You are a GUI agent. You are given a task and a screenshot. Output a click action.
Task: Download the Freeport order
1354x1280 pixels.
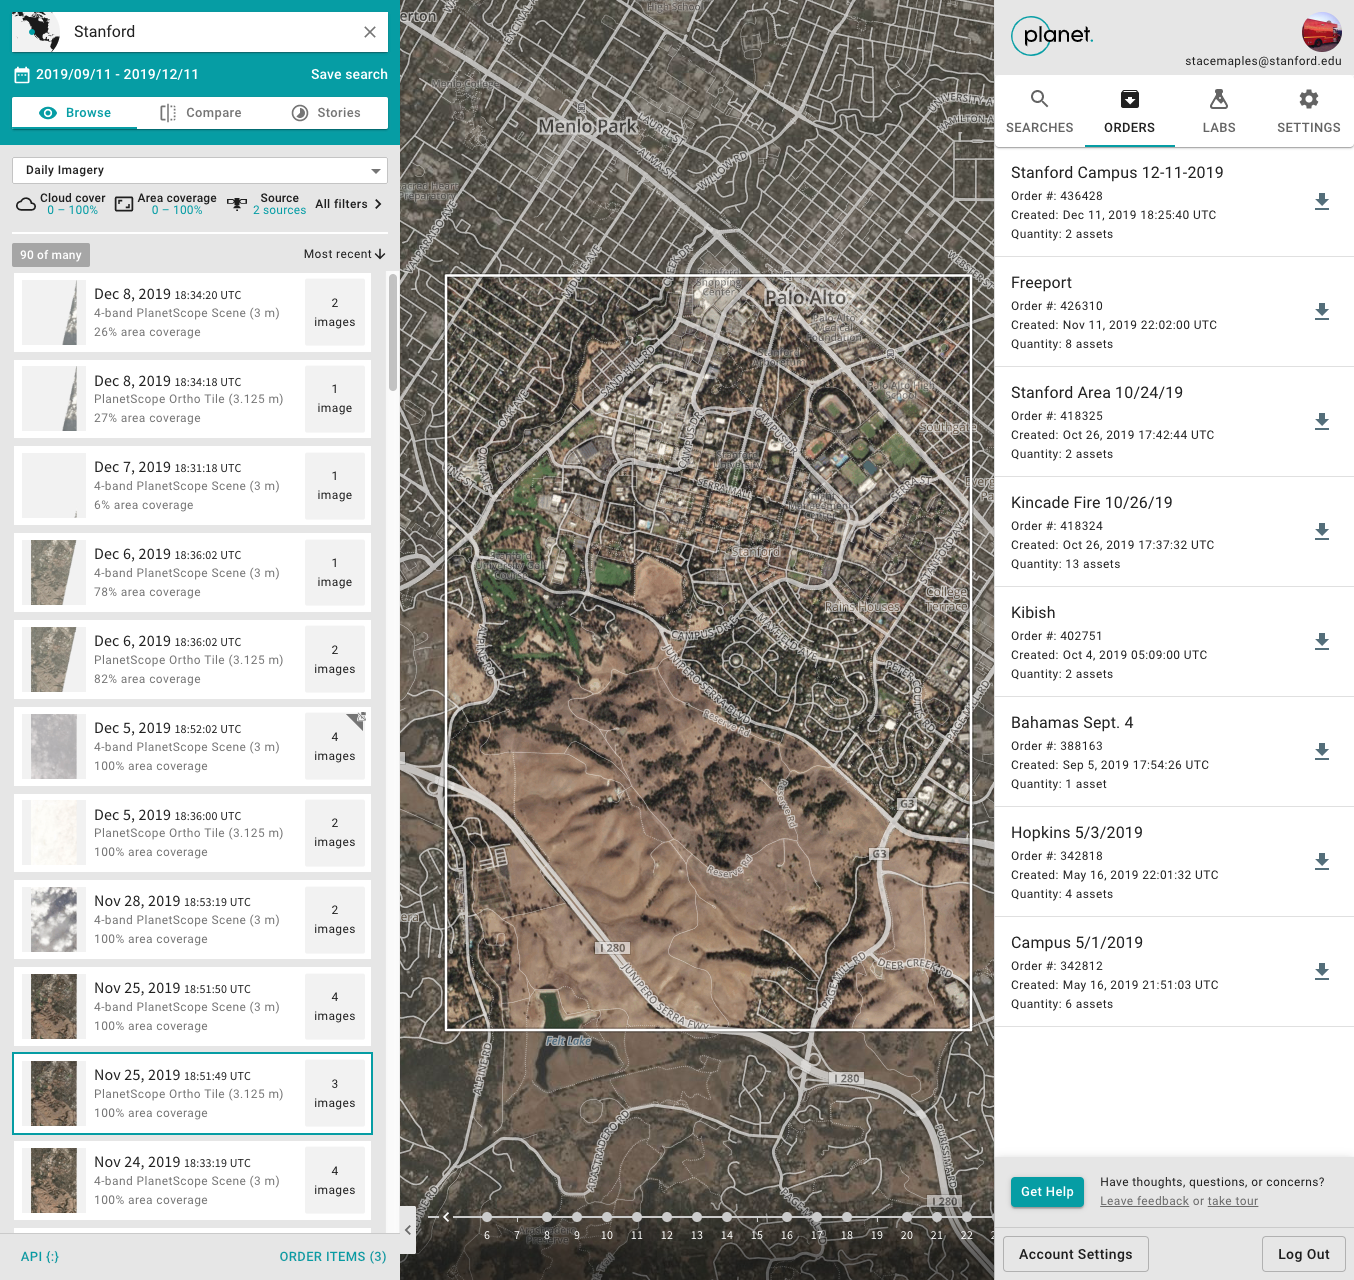pyautogui.click(x=1322, y=312)
